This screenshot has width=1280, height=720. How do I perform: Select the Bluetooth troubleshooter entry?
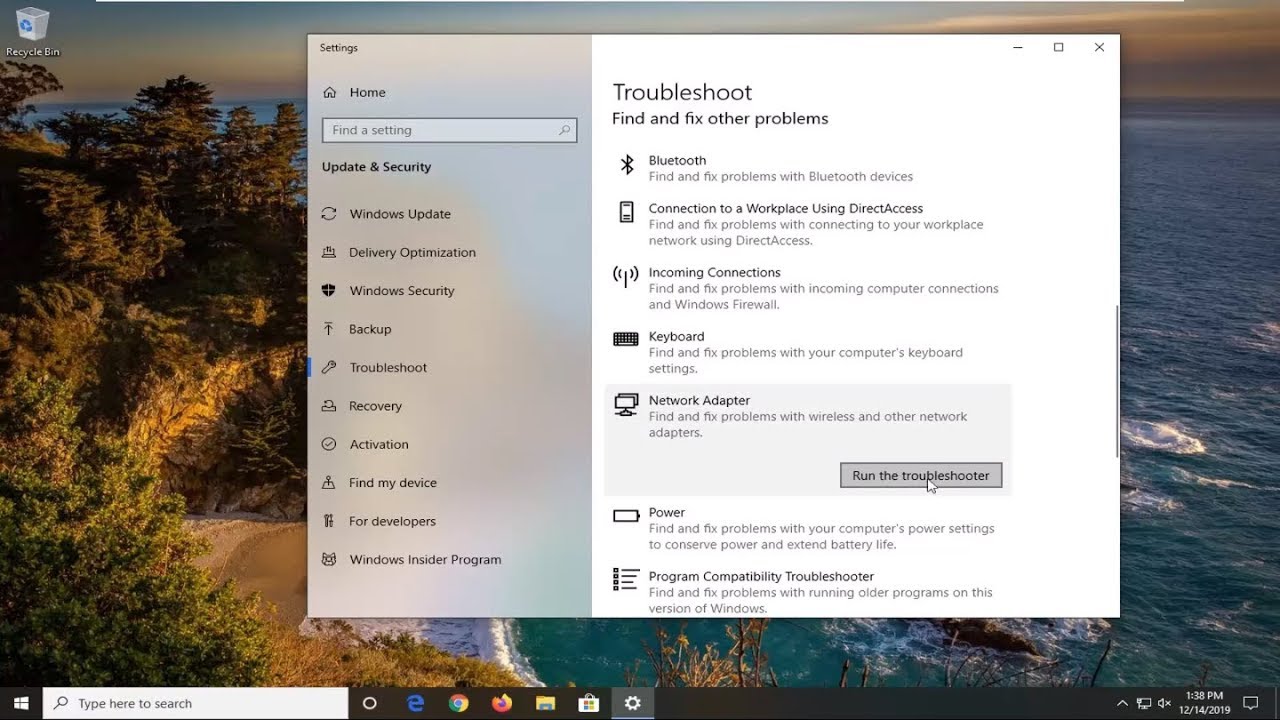[x=808, y=168]
